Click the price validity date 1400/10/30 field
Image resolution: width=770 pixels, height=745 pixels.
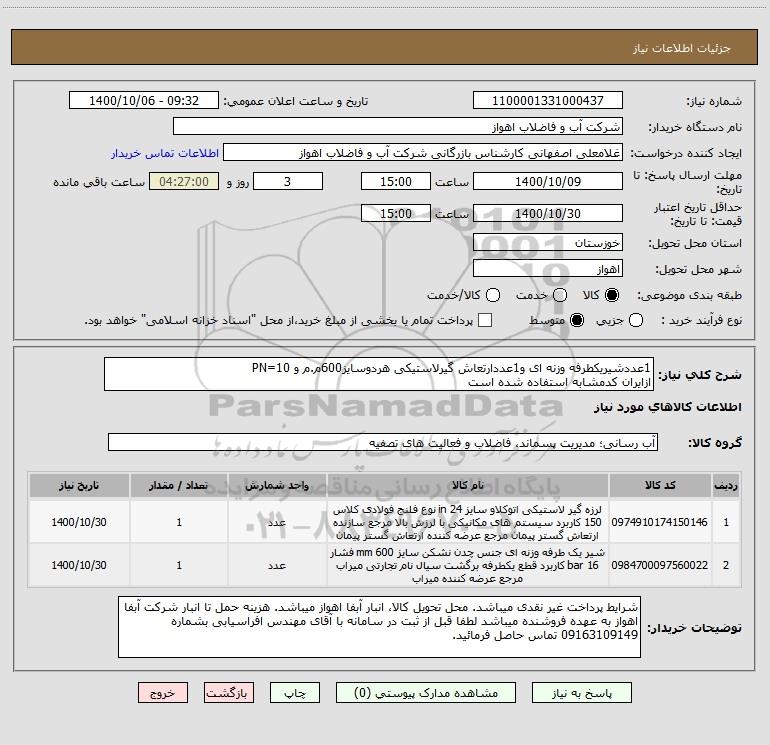tap(548, 214)
